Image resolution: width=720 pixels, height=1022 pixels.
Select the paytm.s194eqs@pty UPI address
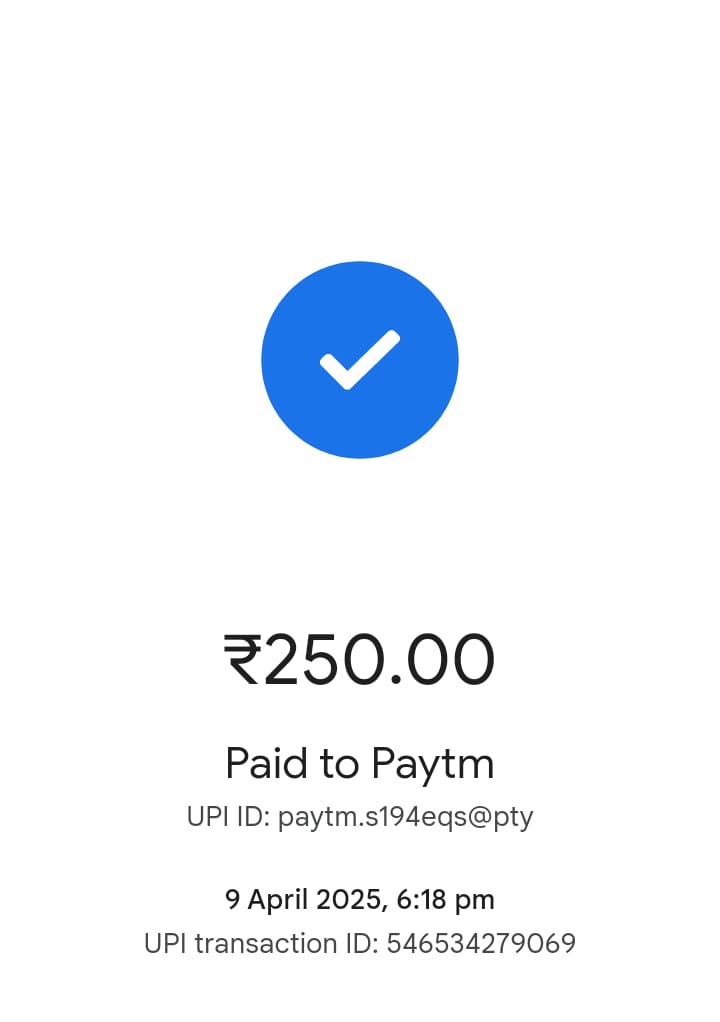pos(405,817)
